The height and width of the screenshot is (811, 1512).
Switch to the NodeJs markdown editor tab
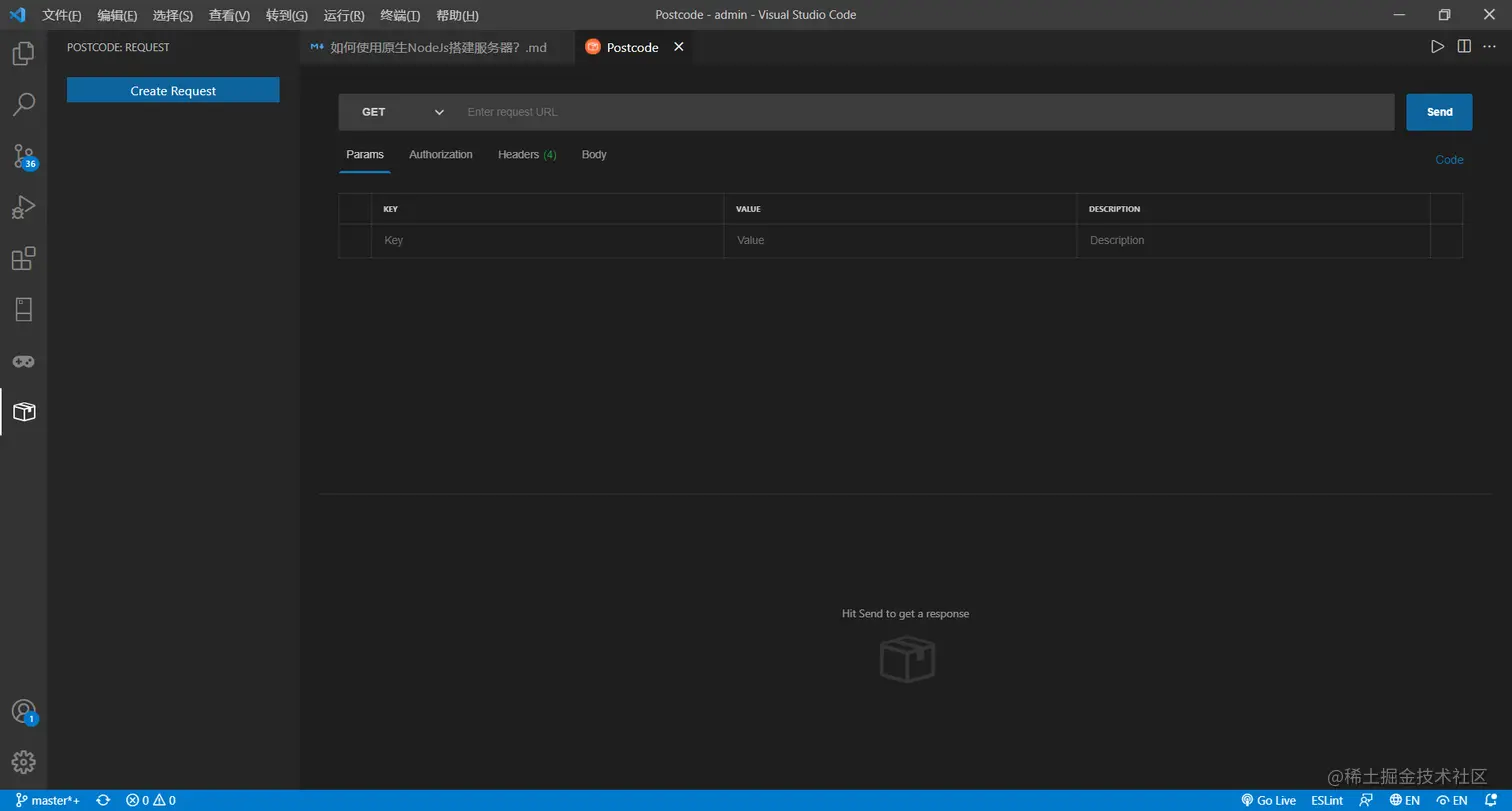(437, 47)
